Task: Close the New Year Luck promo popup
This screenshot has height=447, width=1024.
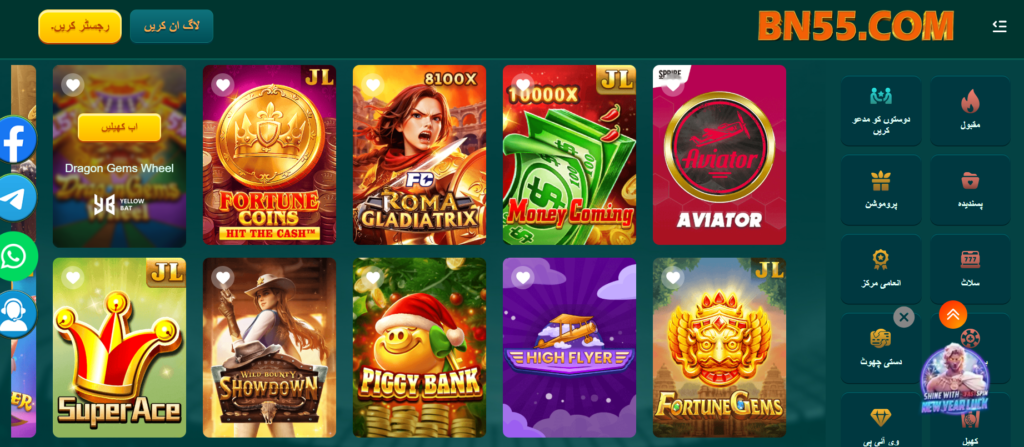Action: 904,318
